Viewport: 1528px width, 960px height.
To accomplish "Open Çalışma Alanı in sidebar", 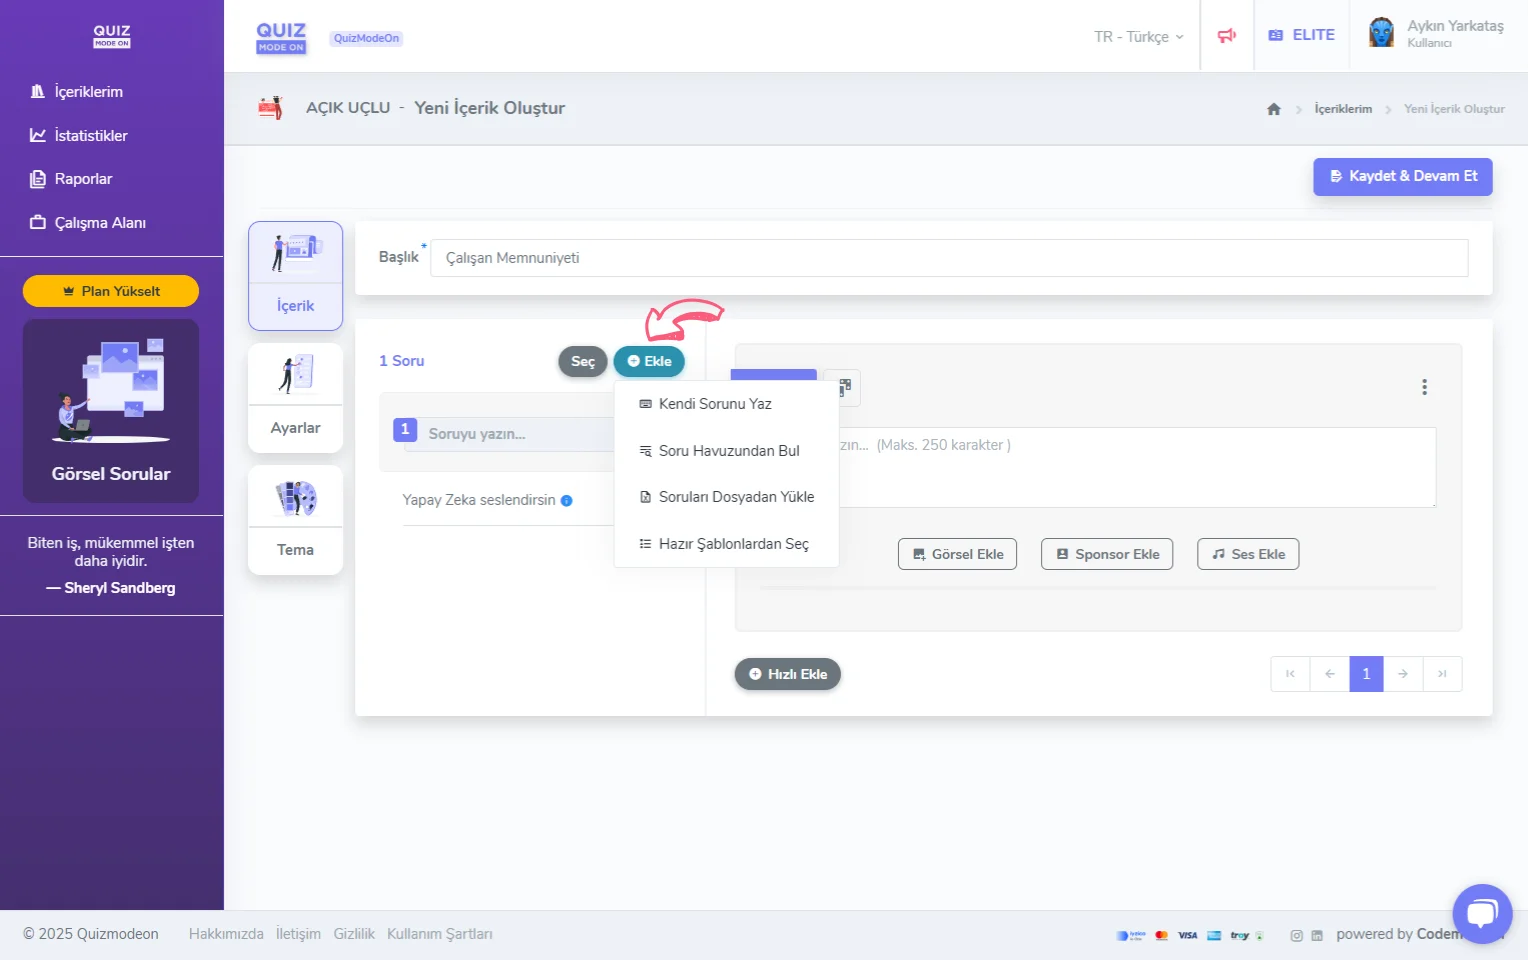I will (99, 223).
